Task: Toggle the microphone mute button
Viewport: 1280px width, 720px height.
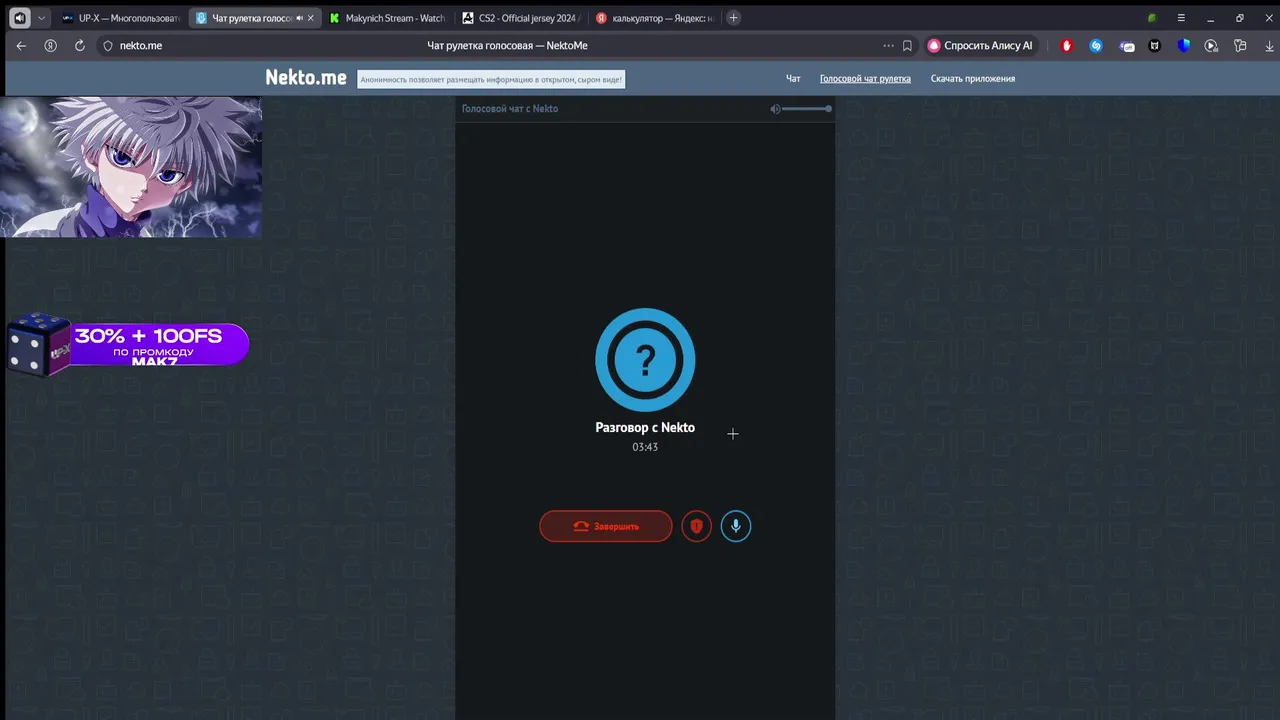Action: click(736, 526)
